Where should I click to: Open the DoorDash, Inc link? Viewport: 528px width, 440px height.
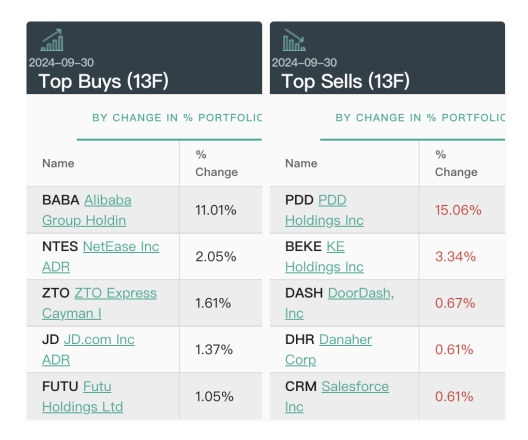pyautogui.click(x=339, y=303)
